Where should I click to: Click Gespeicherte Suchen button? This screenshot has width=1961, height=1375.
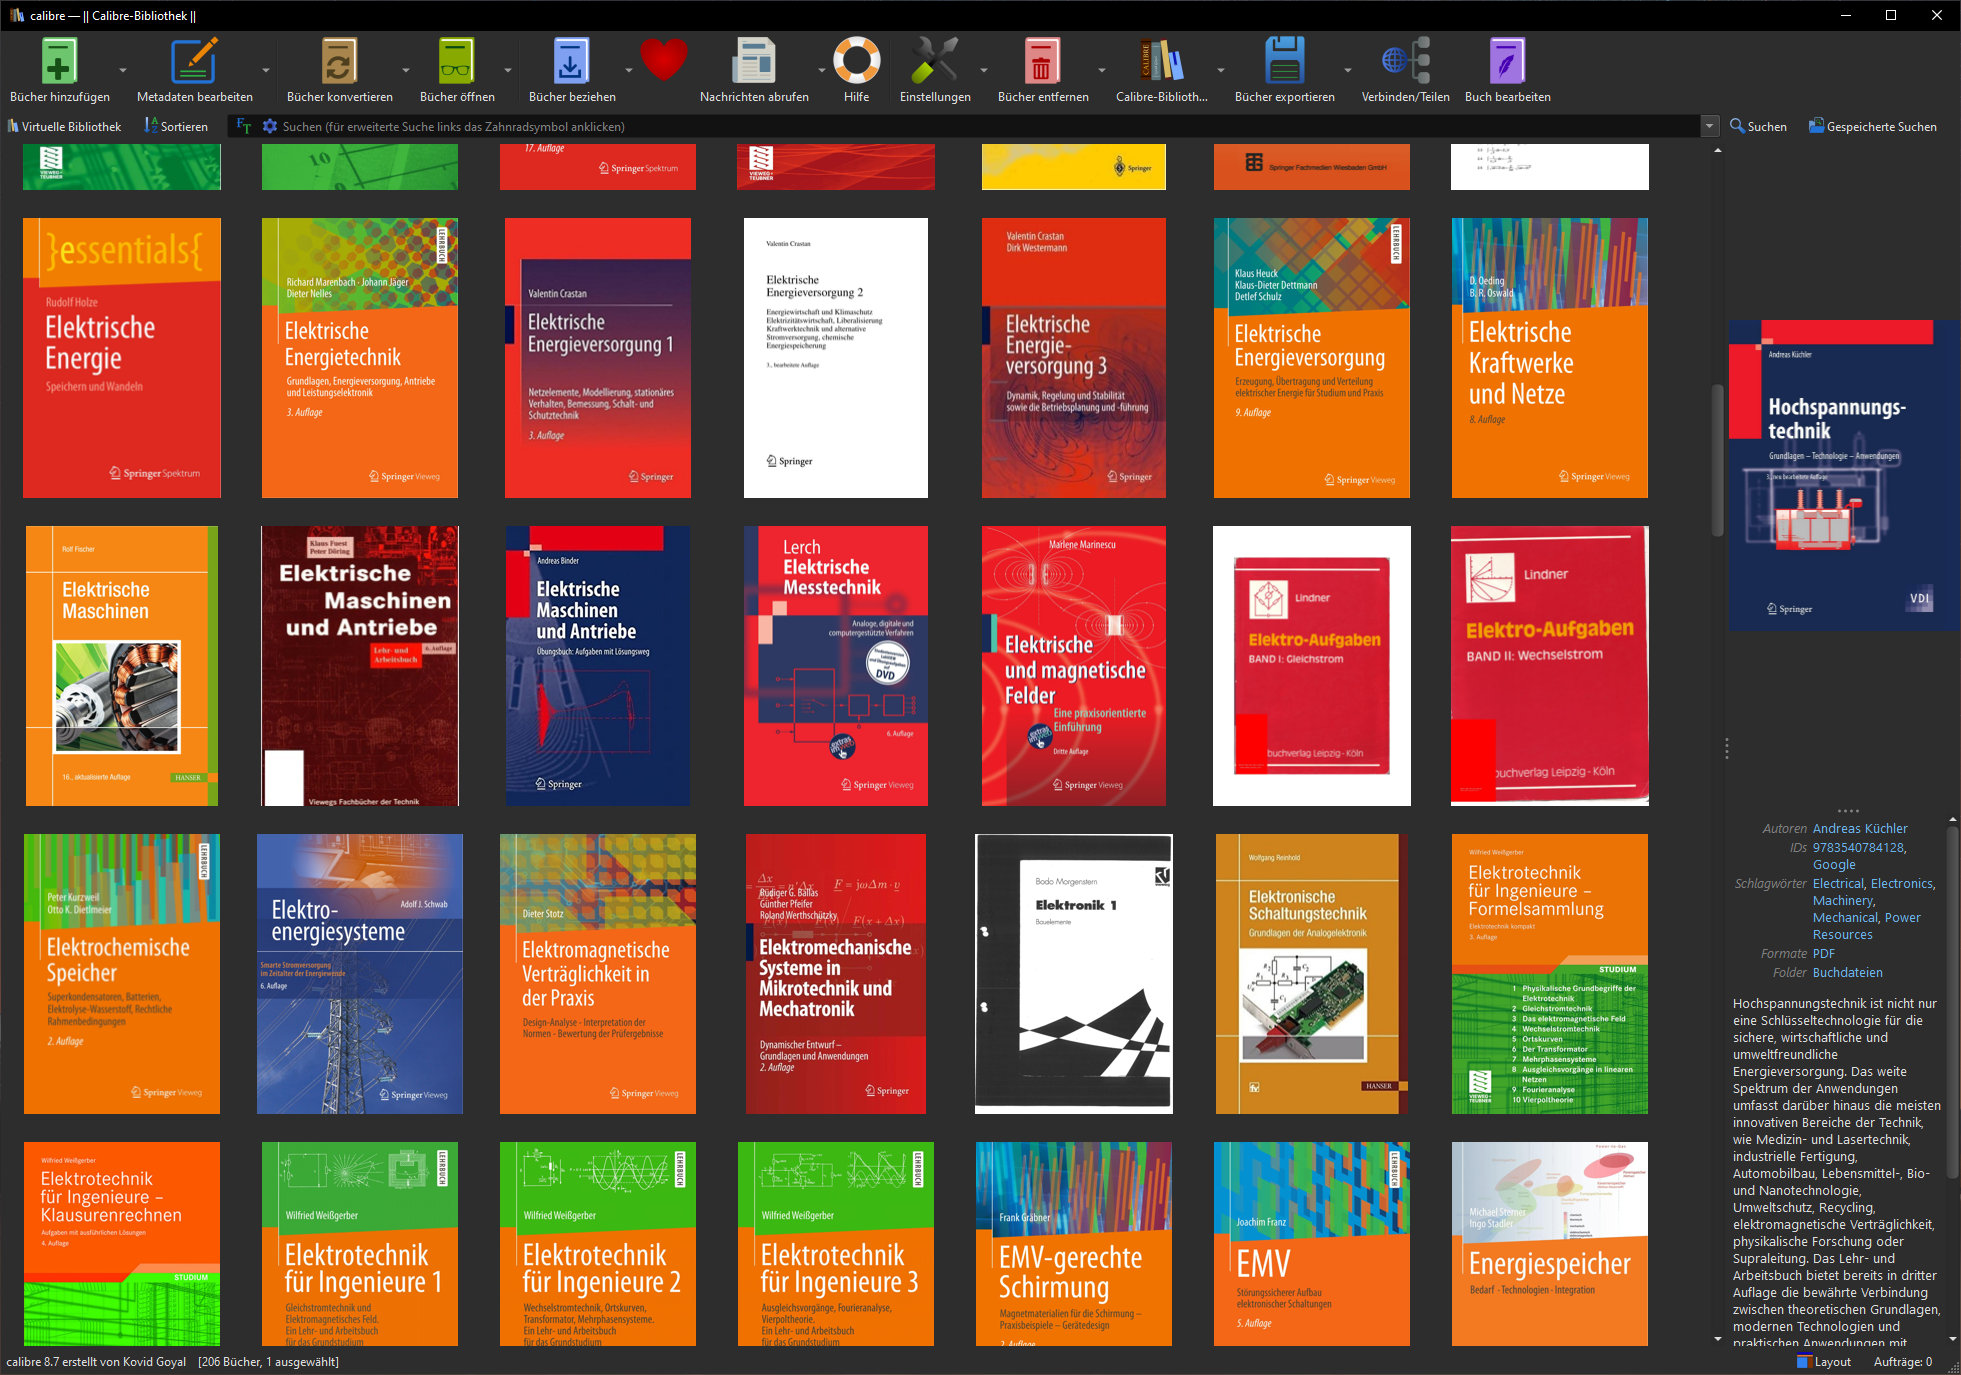pos(1872,126)
